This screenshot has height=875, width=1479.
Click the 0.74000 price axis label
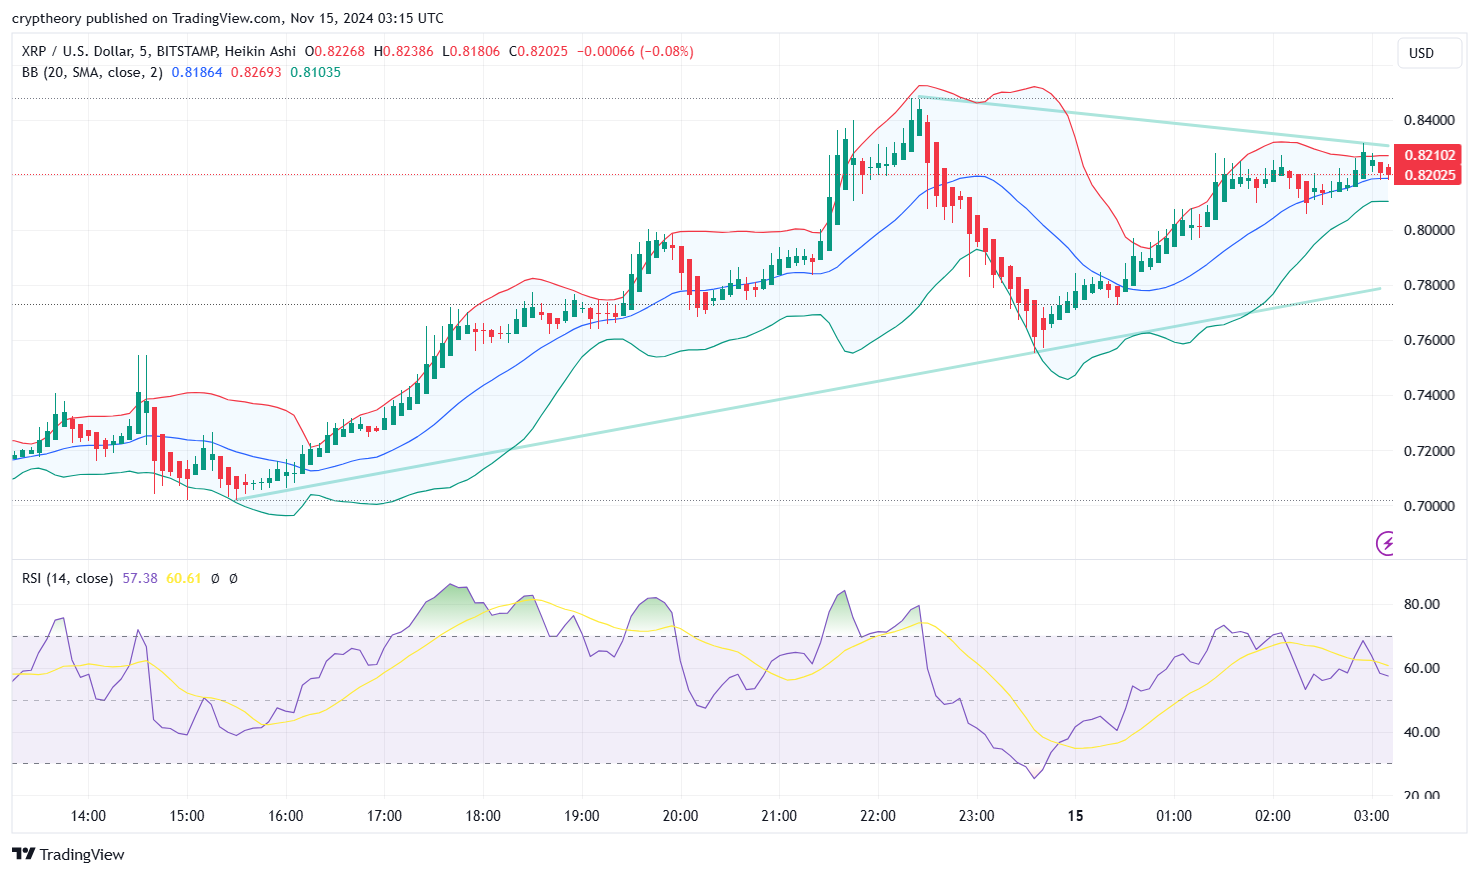(1429, 395)
